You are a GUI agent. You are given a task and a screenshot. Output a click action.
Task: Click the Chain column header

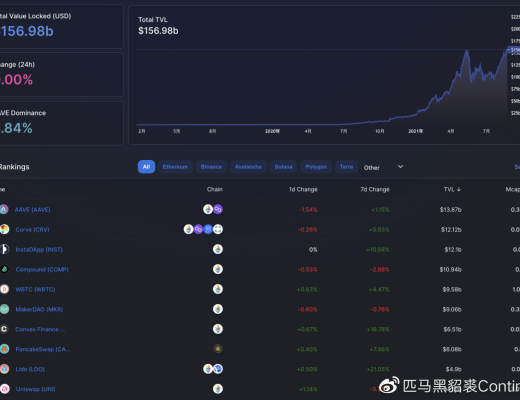pos(215,189)
